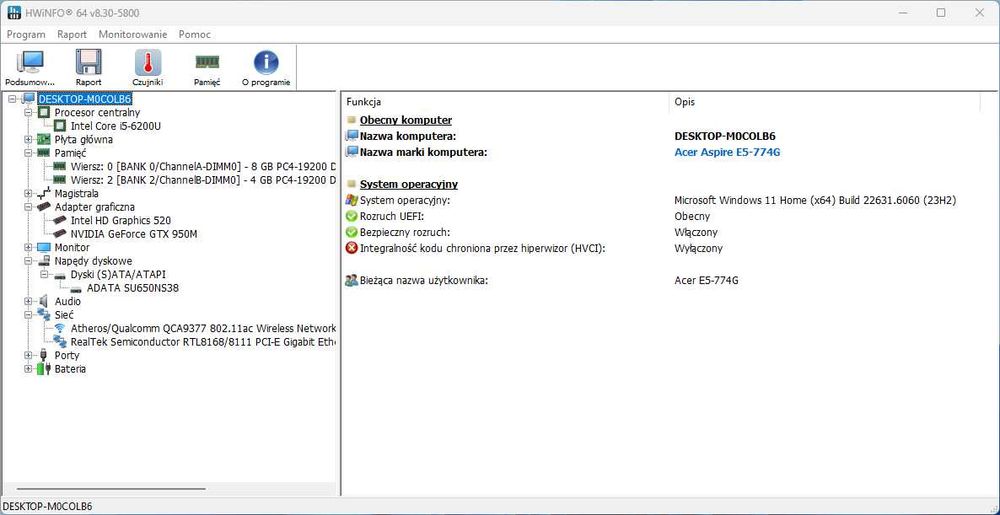Click the Windows 11 Home build value
Screen dimensions: 1000x515
coord(815,200)
